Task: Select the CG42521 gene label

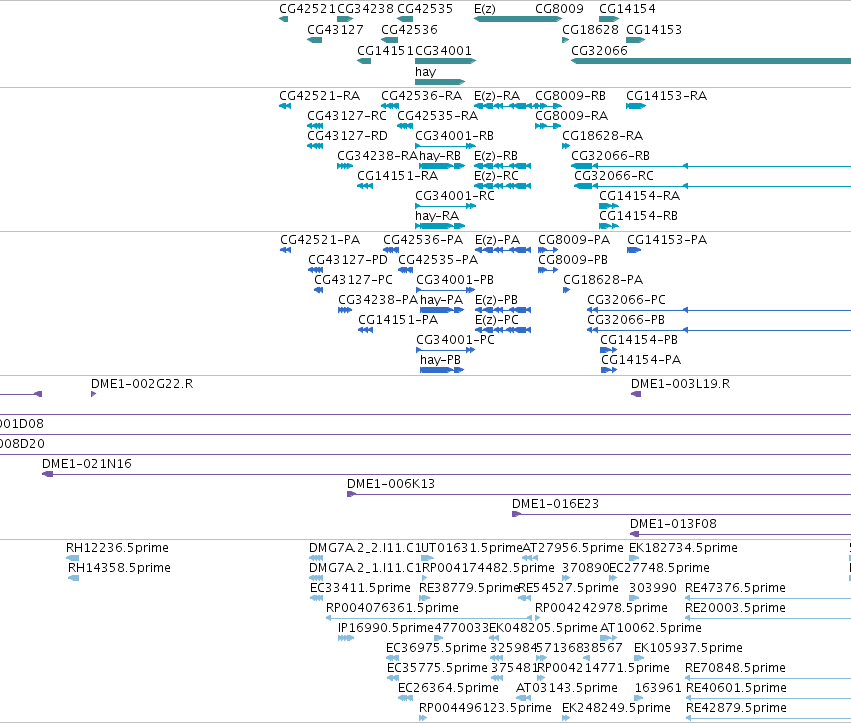Action: (307, 9)
